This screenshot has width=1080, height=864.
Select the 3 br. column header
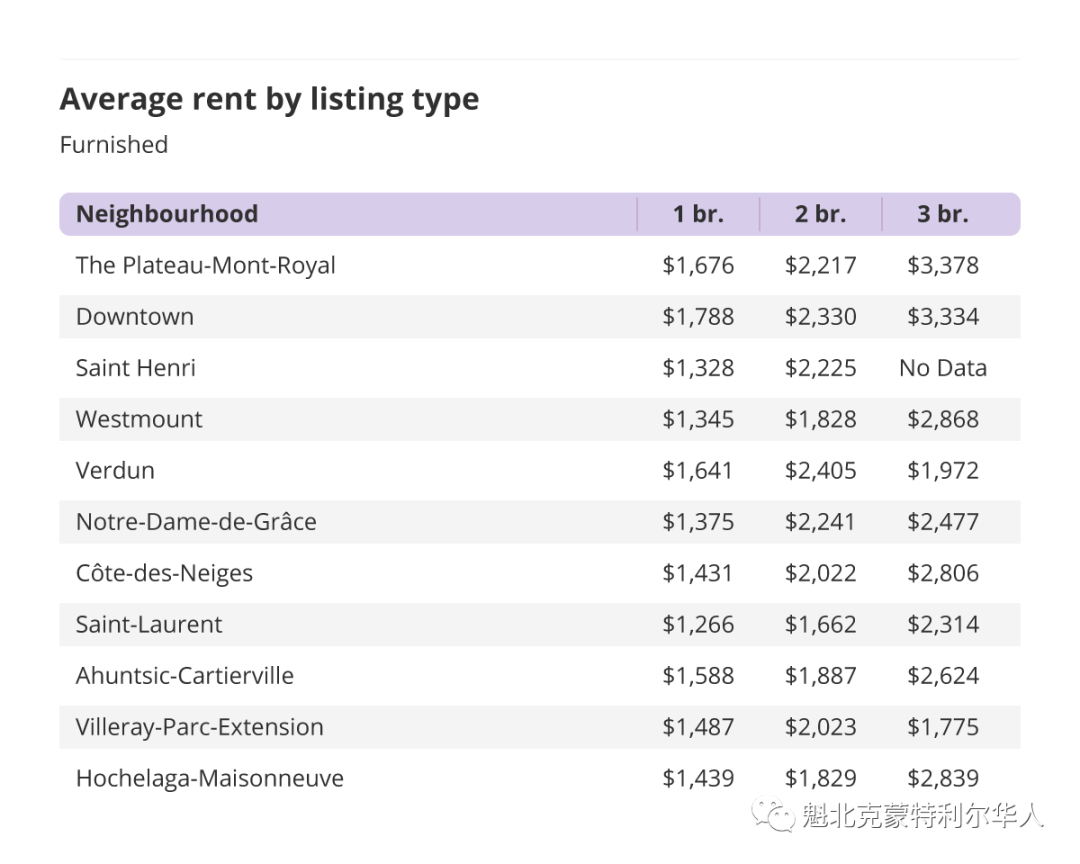[942, 214]
